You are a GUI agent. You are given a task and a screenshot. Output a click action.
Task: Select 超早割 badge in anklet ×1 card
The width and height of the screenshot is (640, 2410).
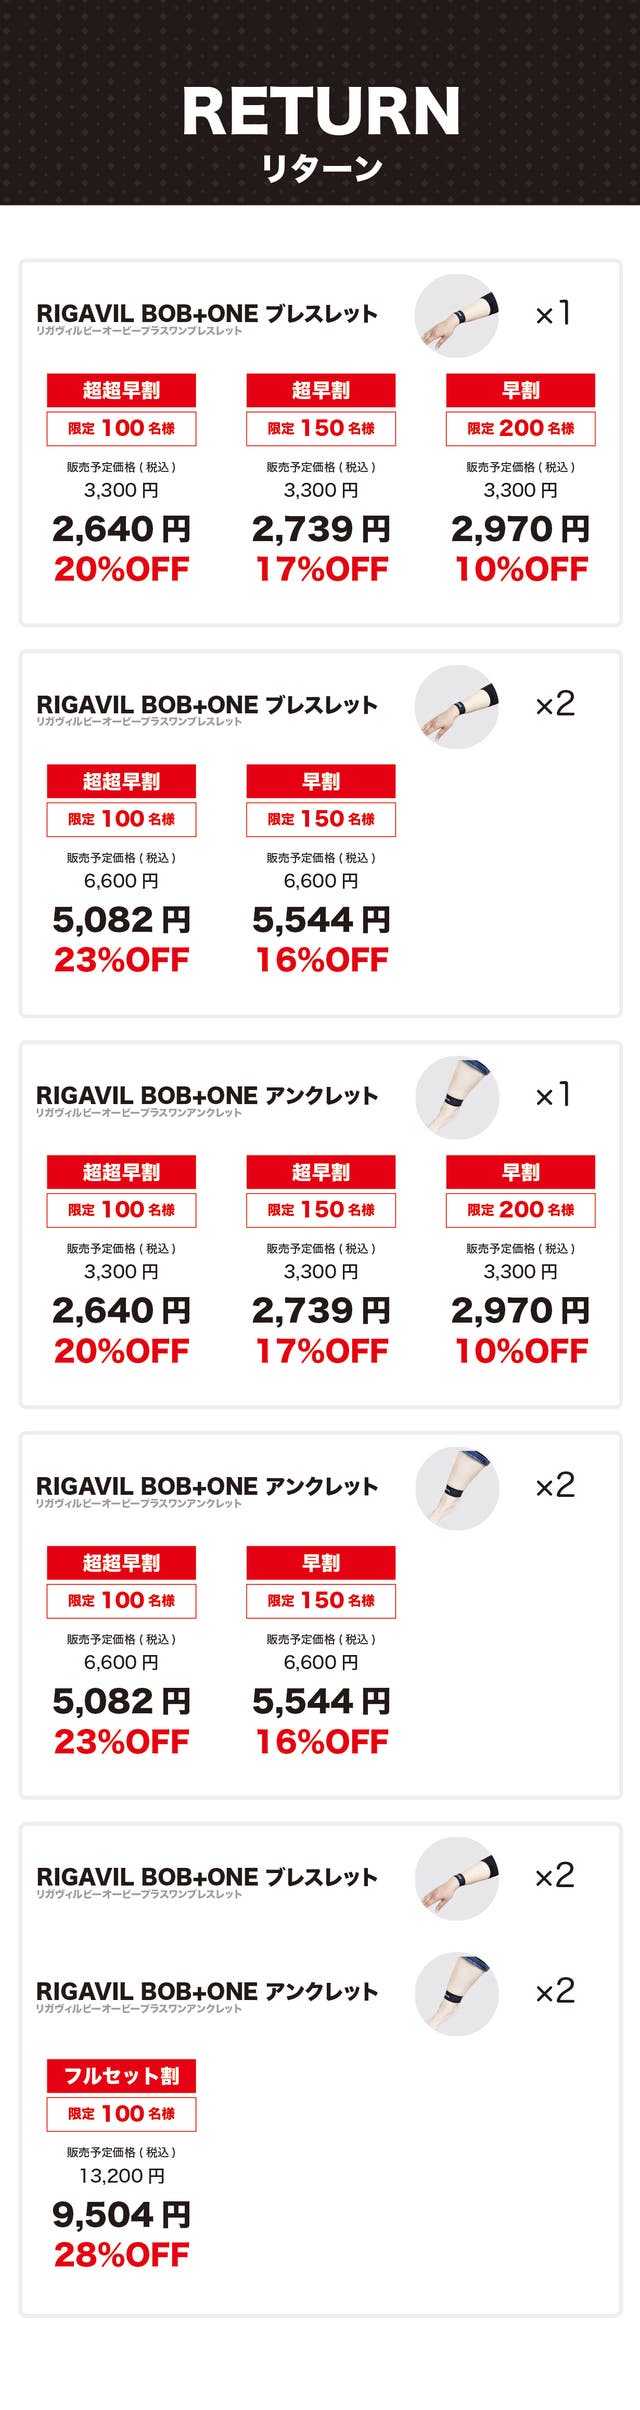click(x=321, y=1172)
